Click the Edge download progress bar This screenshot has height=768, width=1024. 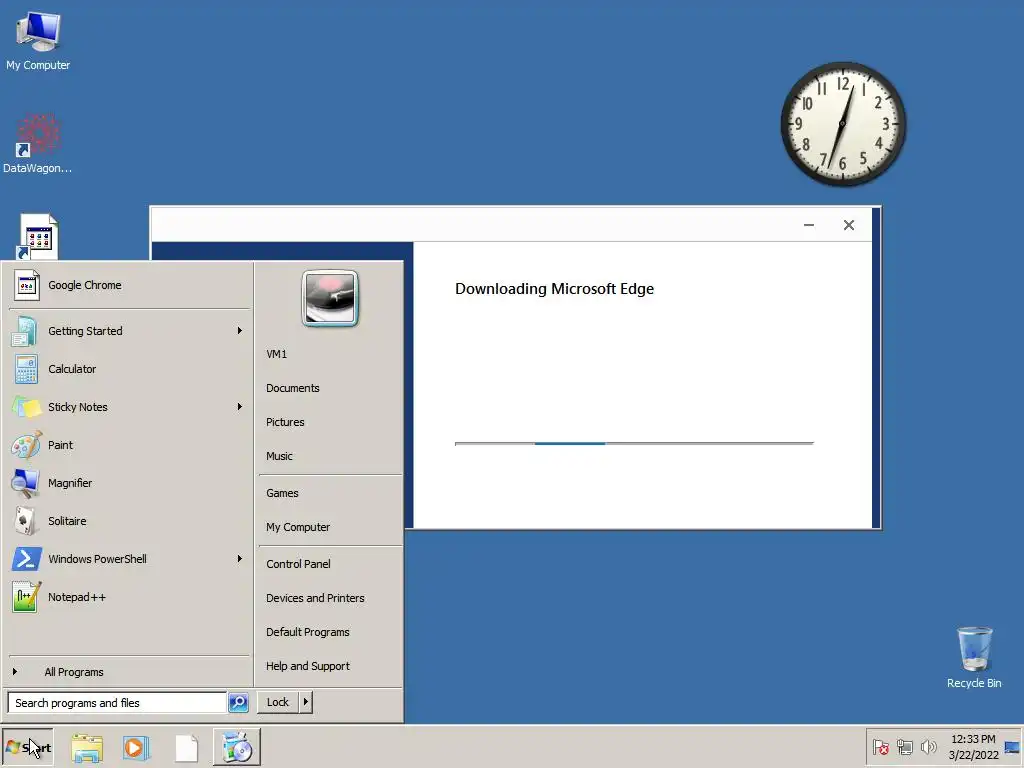(634, 443)
